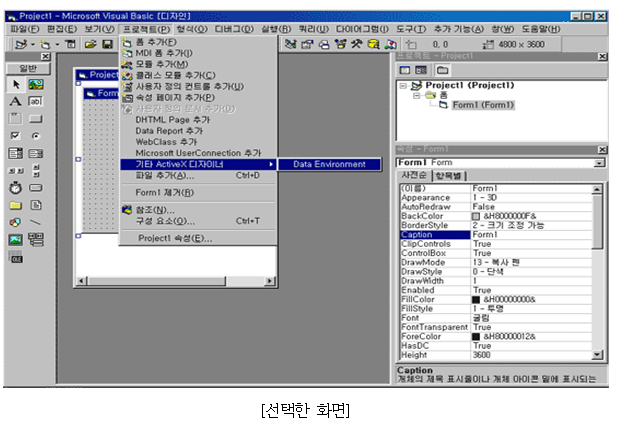
Task: Select the Timer control tool
Action: [x=16, y=187]
